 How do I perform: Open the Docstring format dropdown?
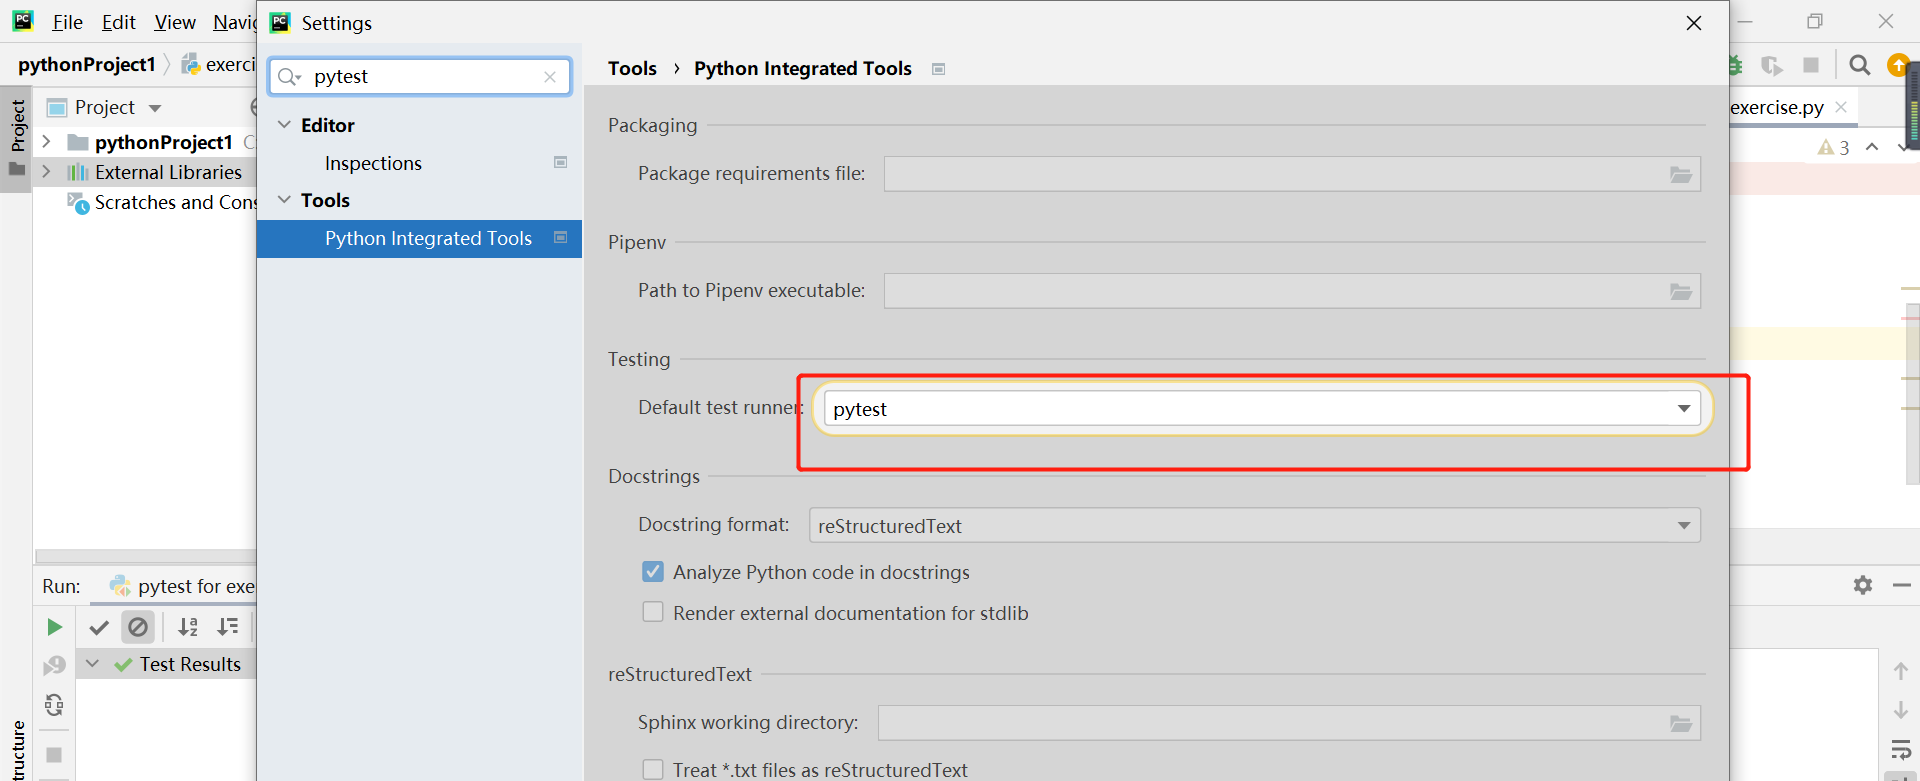point(1684,526)
